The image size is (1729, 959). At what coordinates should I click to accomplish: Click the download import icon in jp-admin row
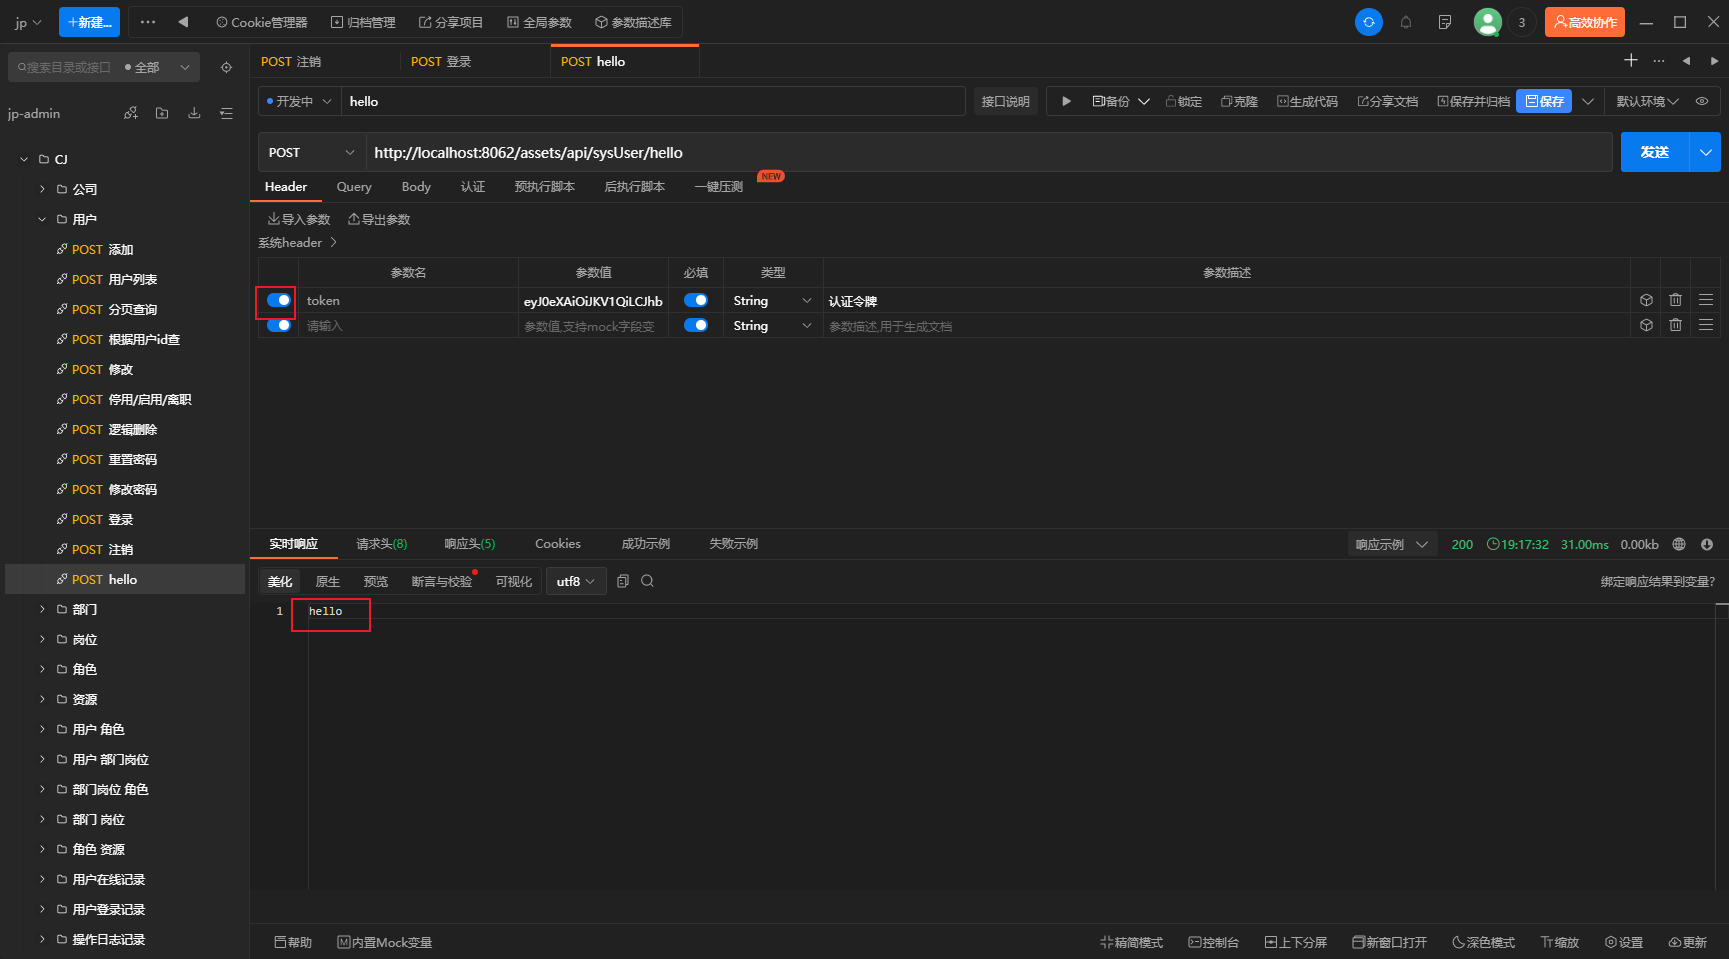point(194,113)
